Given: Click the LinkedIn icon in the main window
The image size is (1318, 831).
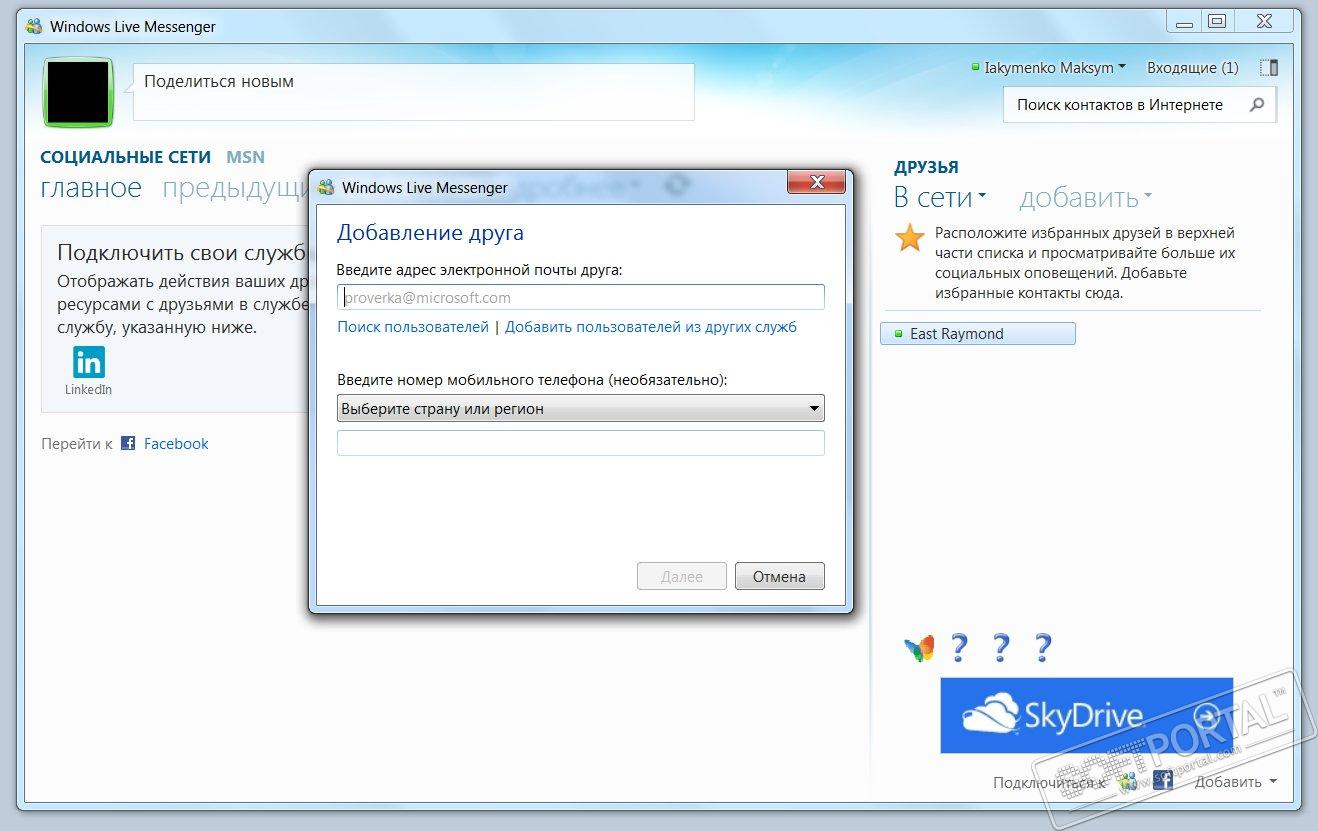Looking at the screenshot, I should (89, 361).
